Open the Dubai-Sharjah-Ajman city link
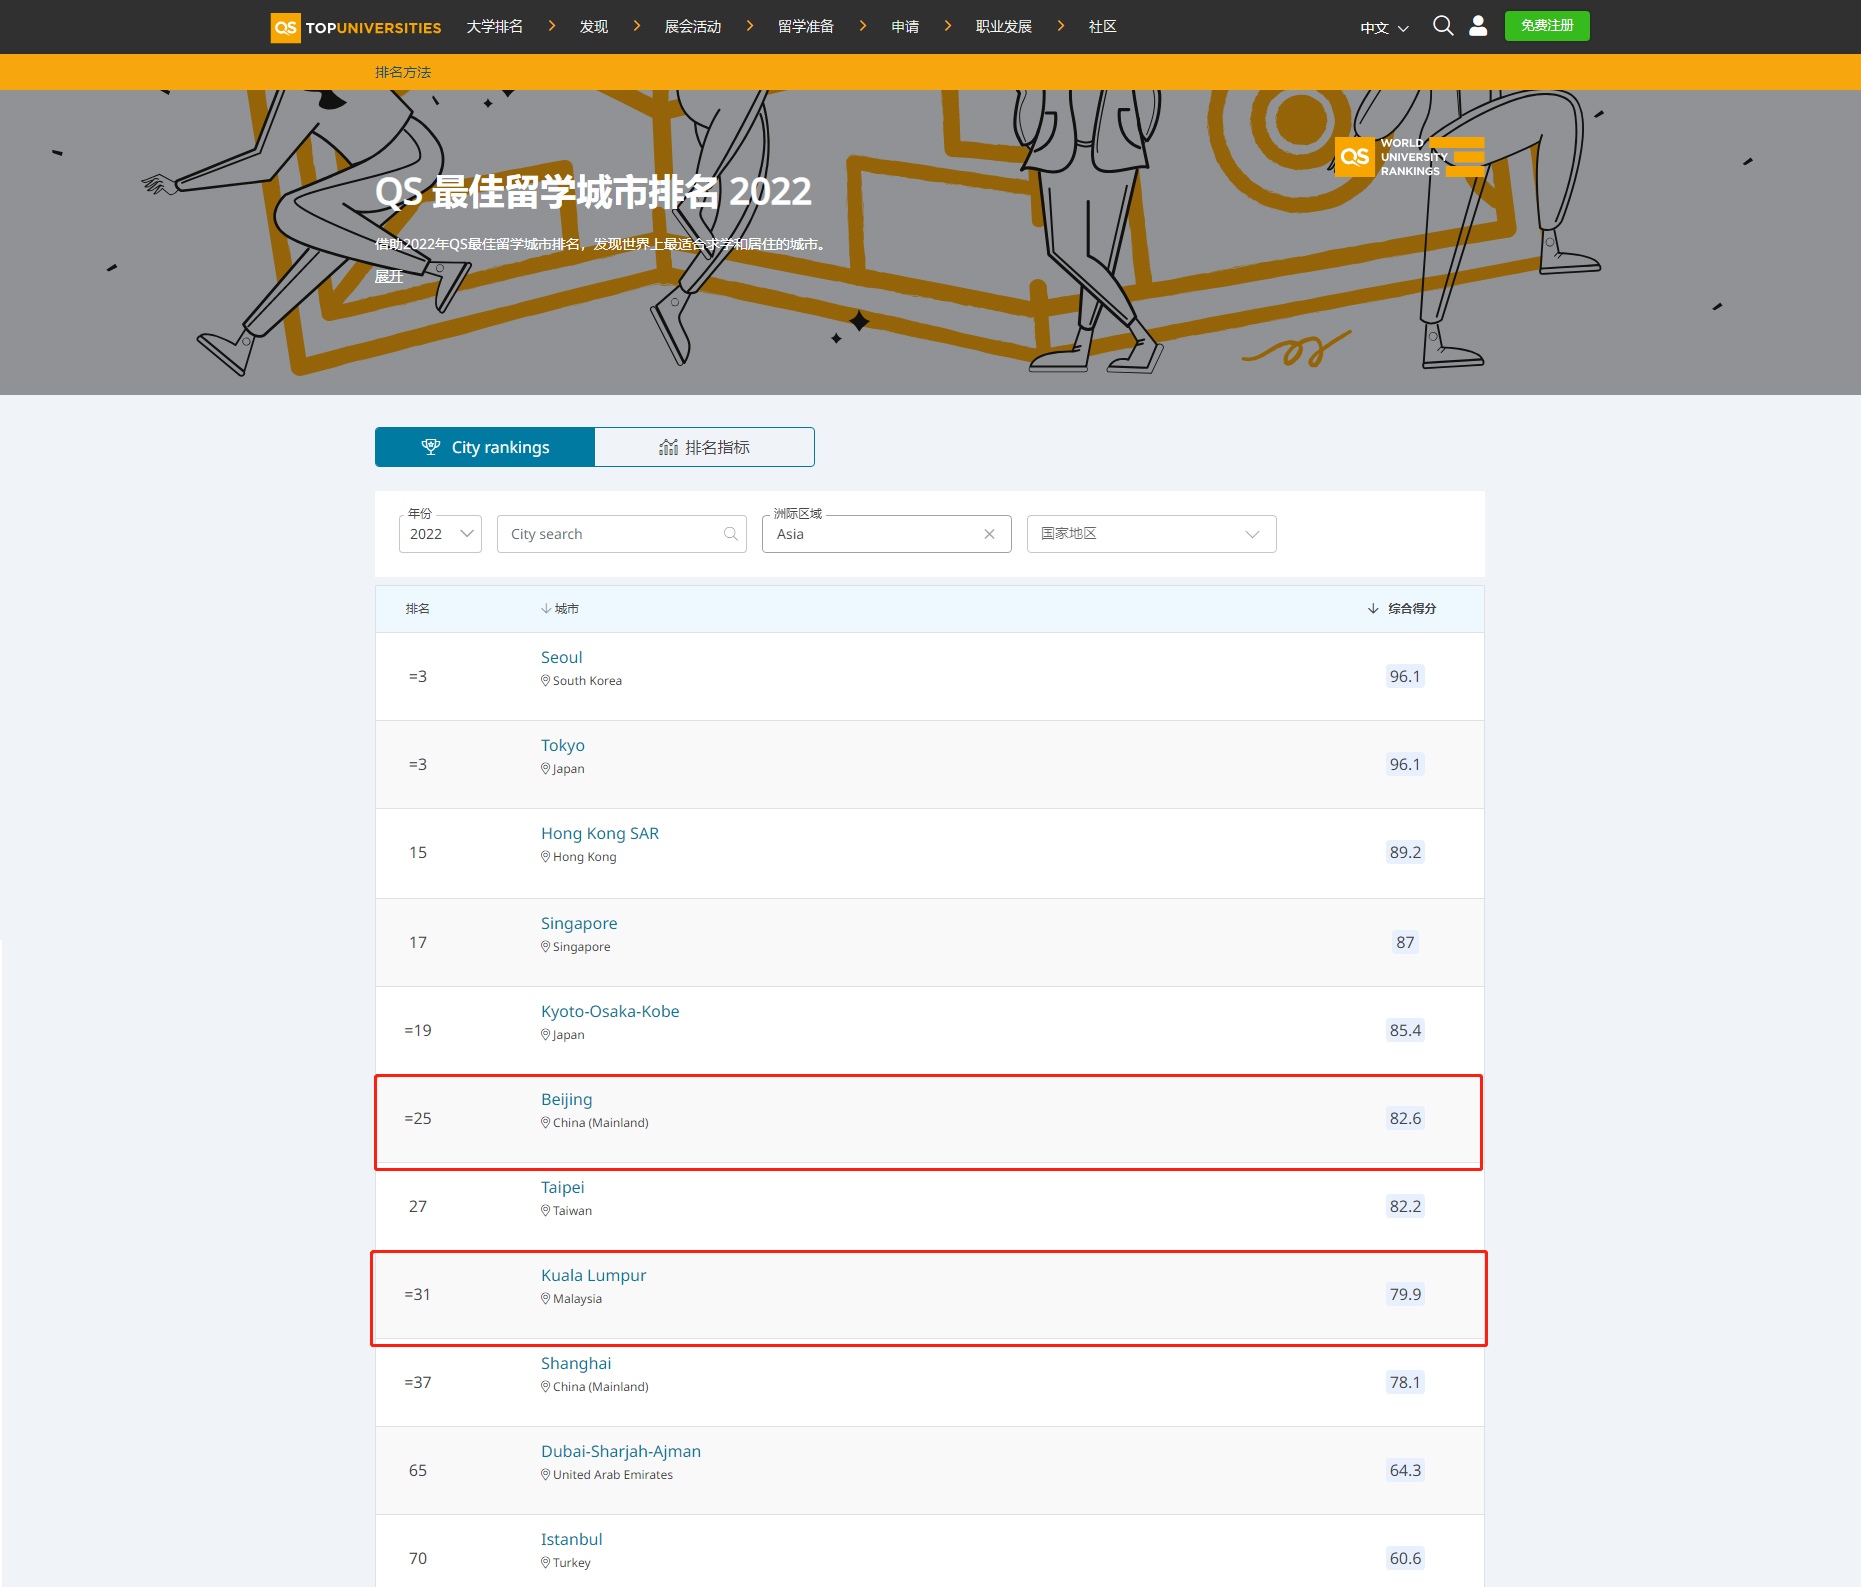The width and height of the screenshot is (1861, 1587). [621, 1451]
